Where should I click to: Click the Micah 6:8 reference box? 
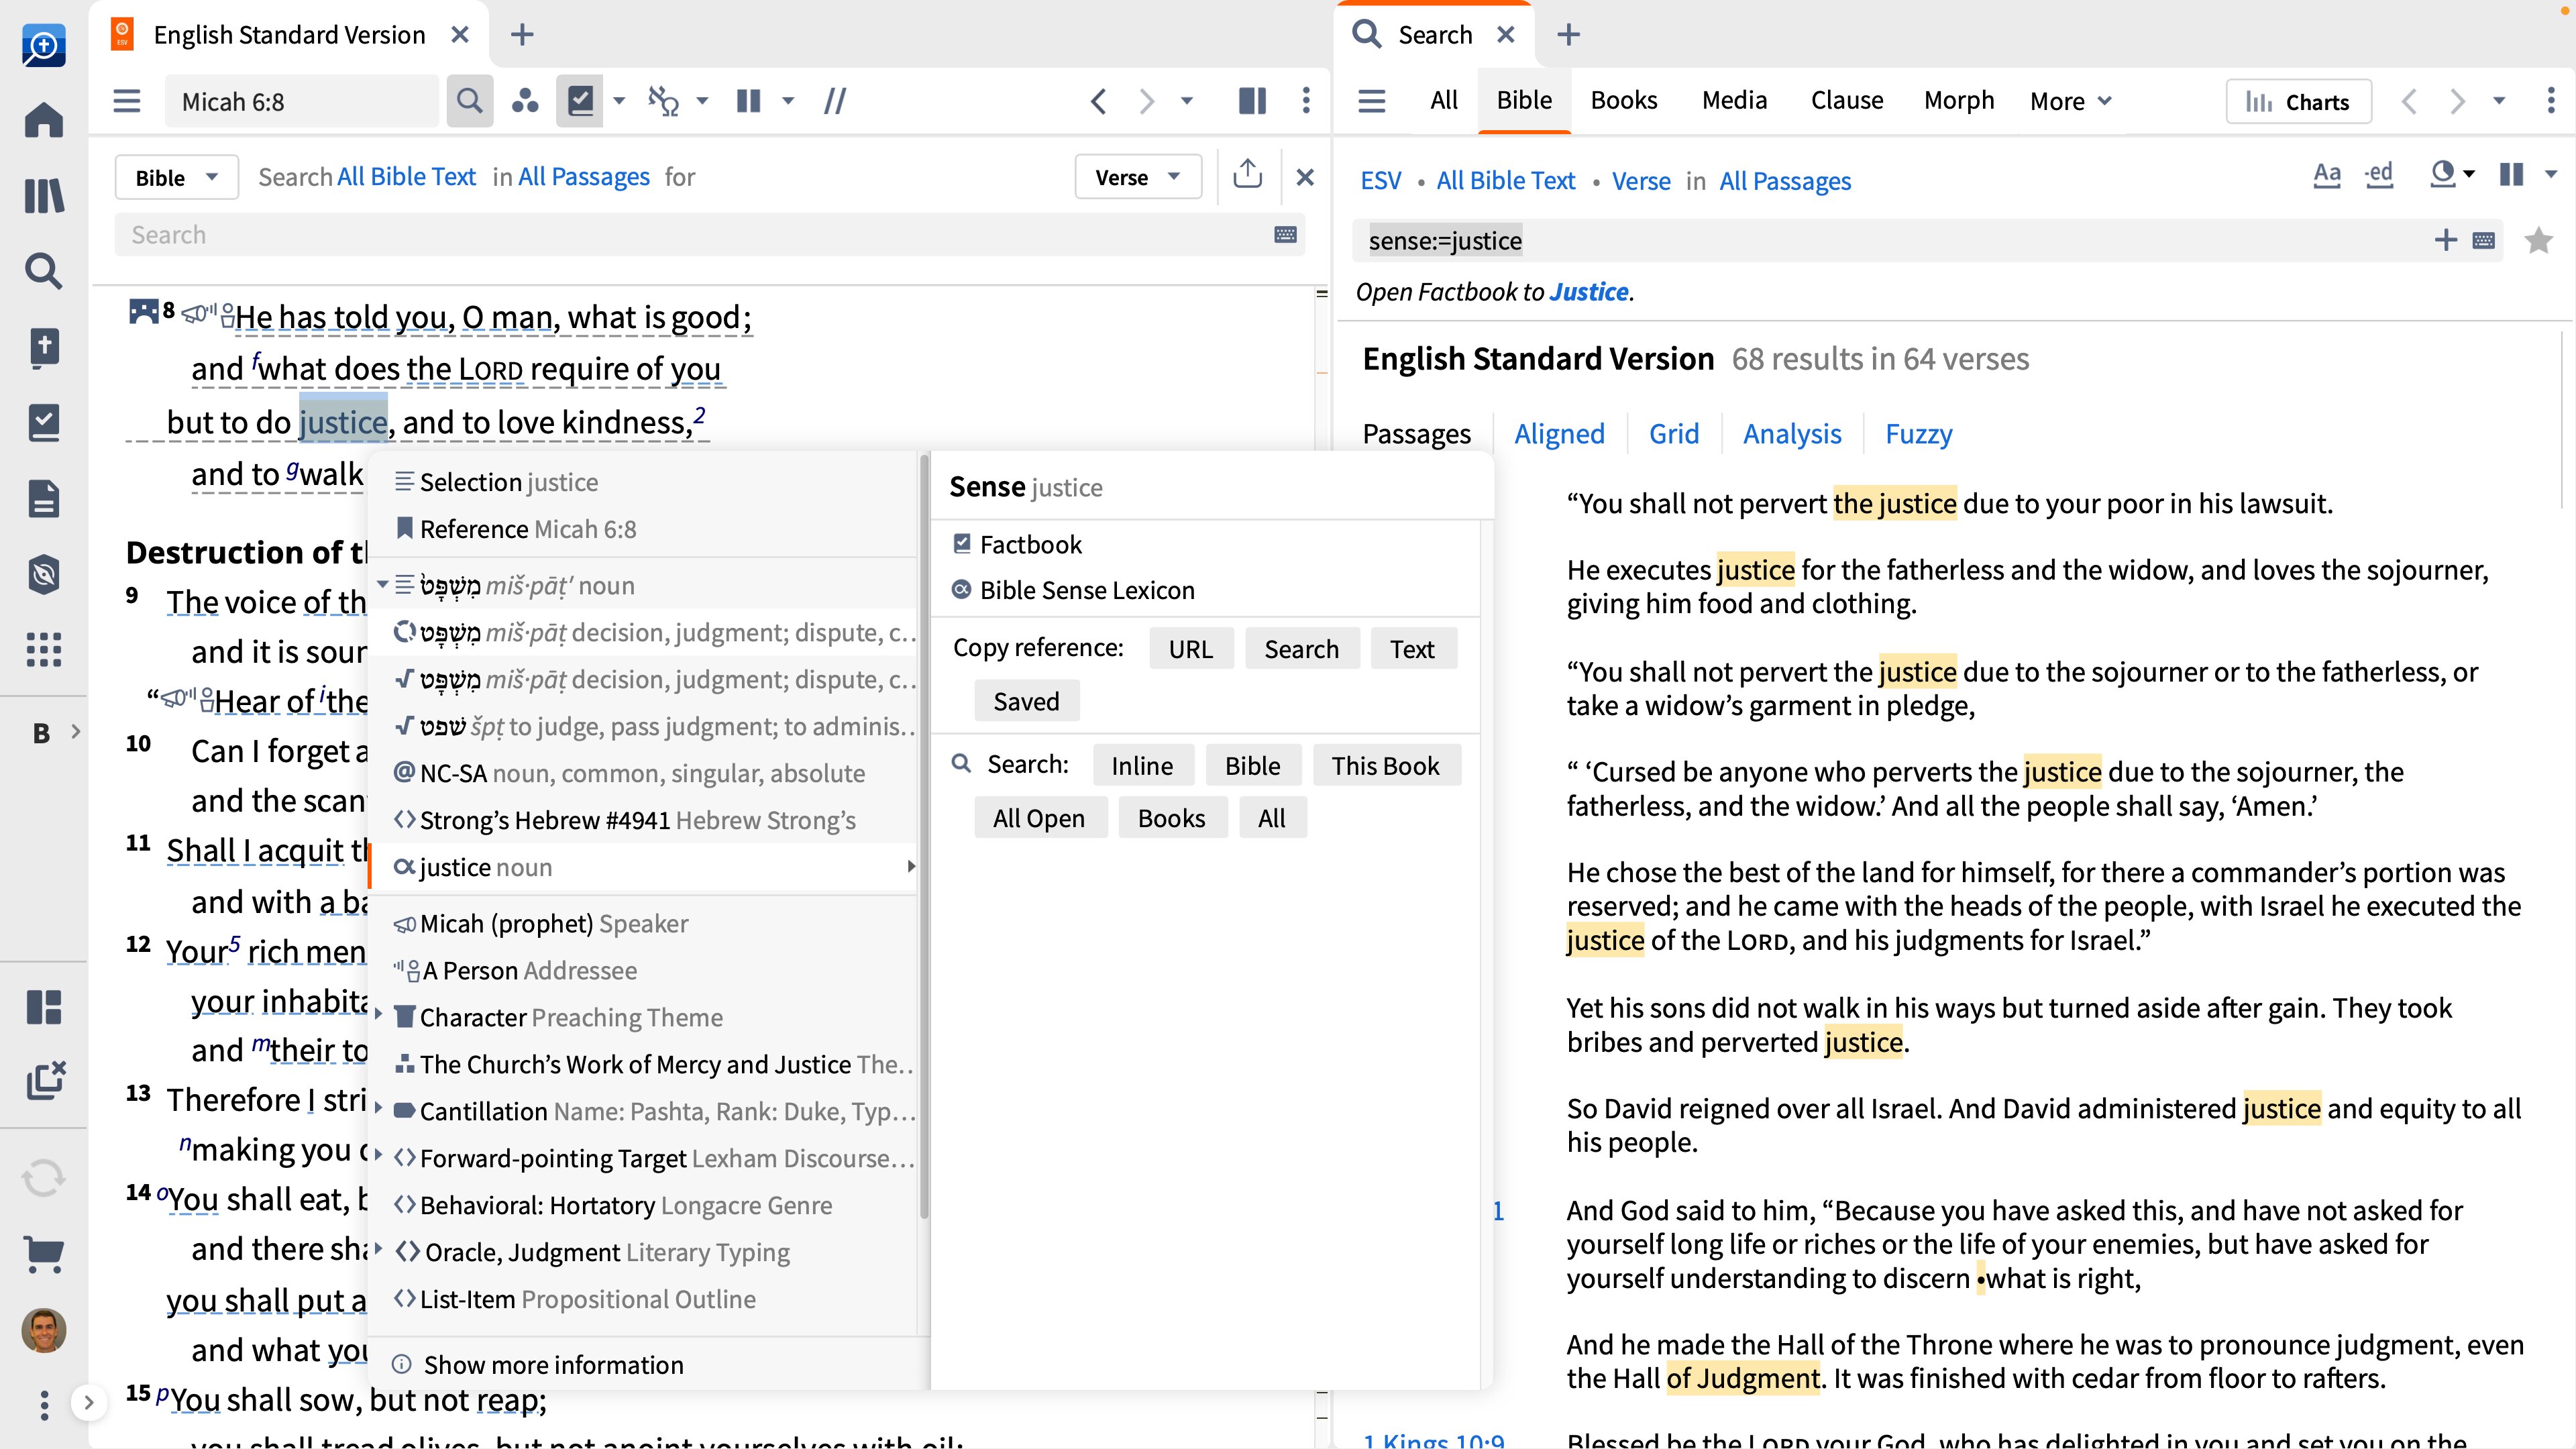tap(302, 101)
